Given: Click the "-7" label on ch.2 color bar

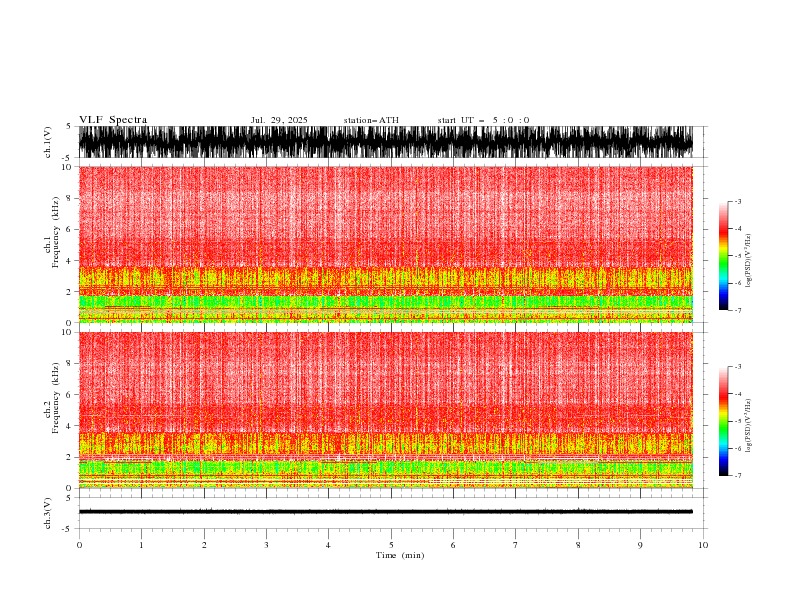Looking at the screenshot, I should [737, 475].
